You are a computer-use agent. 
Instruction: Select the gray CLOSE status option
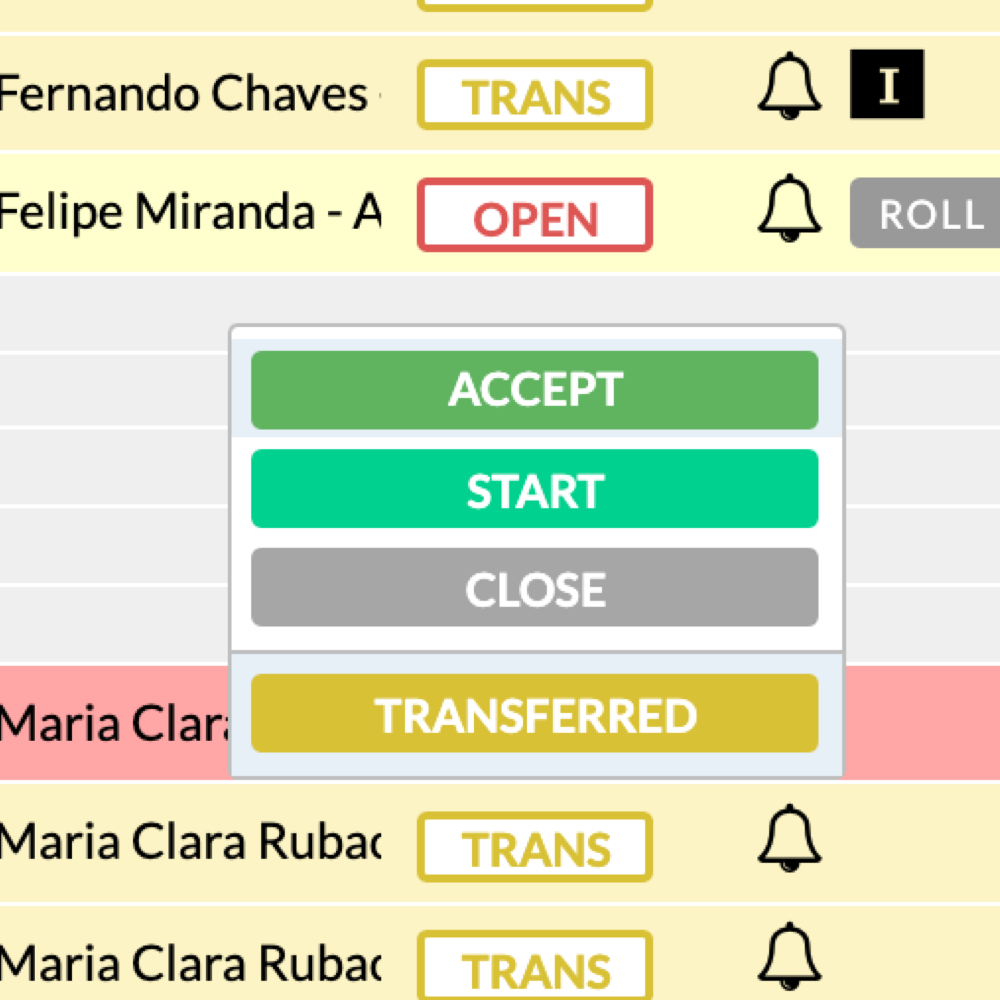point(535,588)
